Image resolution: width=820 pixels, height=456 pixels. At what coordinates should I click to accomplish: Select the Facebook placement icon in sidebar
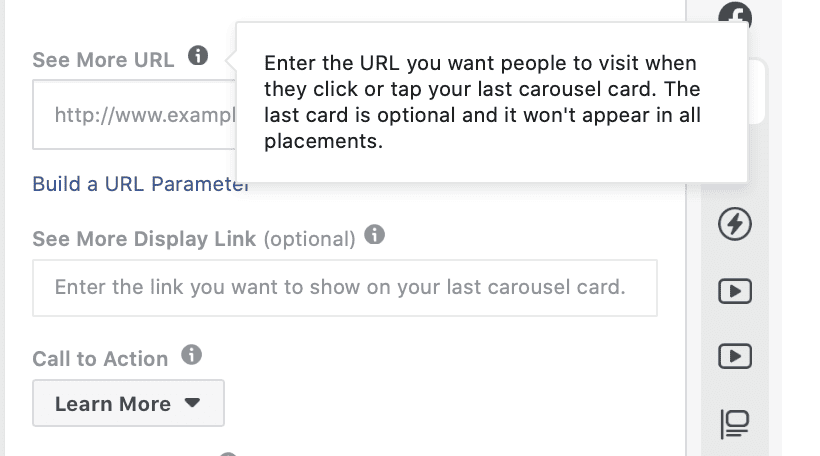coord(735,13)
